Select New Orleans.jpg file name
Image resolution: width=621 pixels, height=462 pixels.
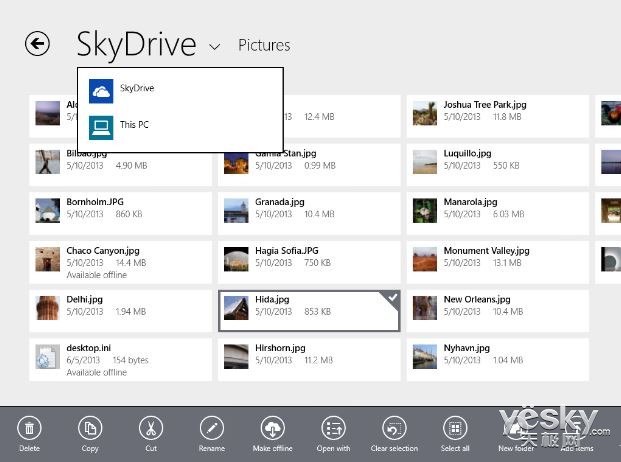click(477, 299)
